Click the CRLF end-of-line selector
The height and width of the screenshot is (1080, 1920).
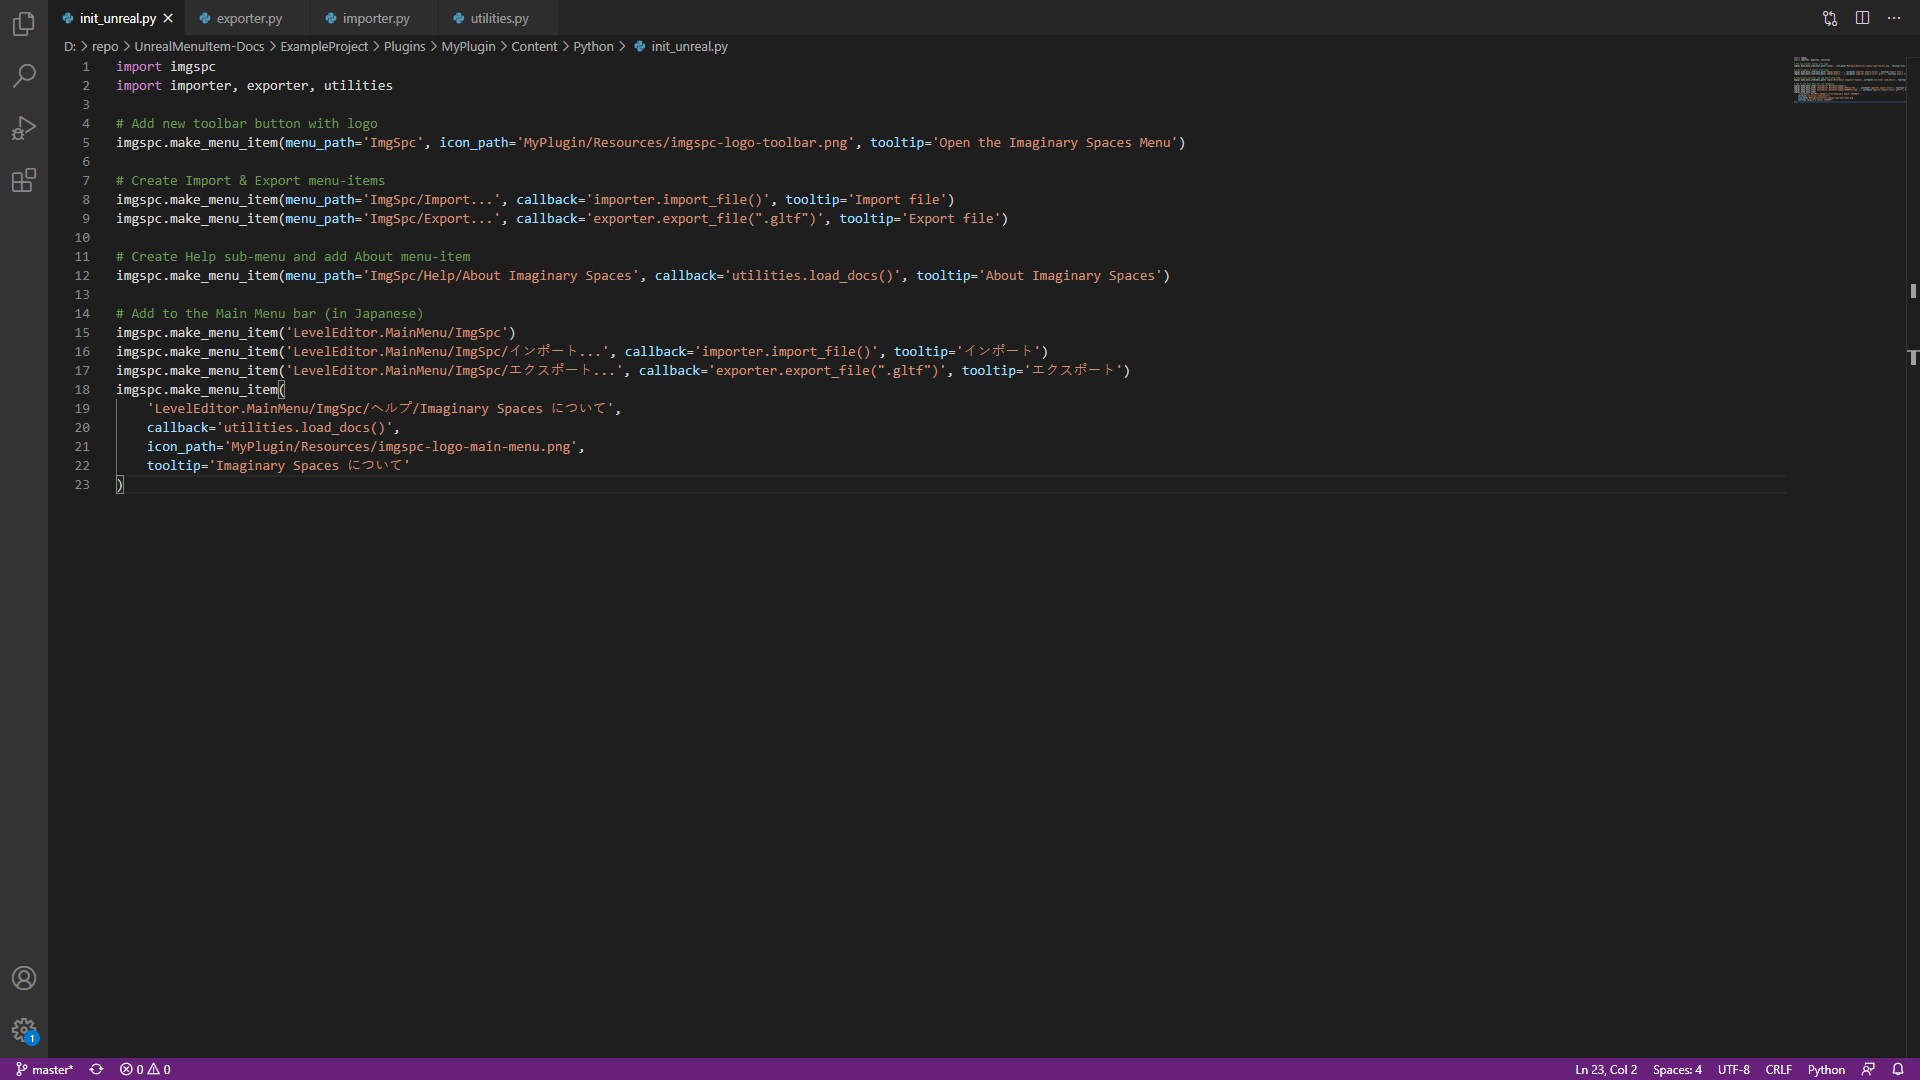coord(1778,1069)
